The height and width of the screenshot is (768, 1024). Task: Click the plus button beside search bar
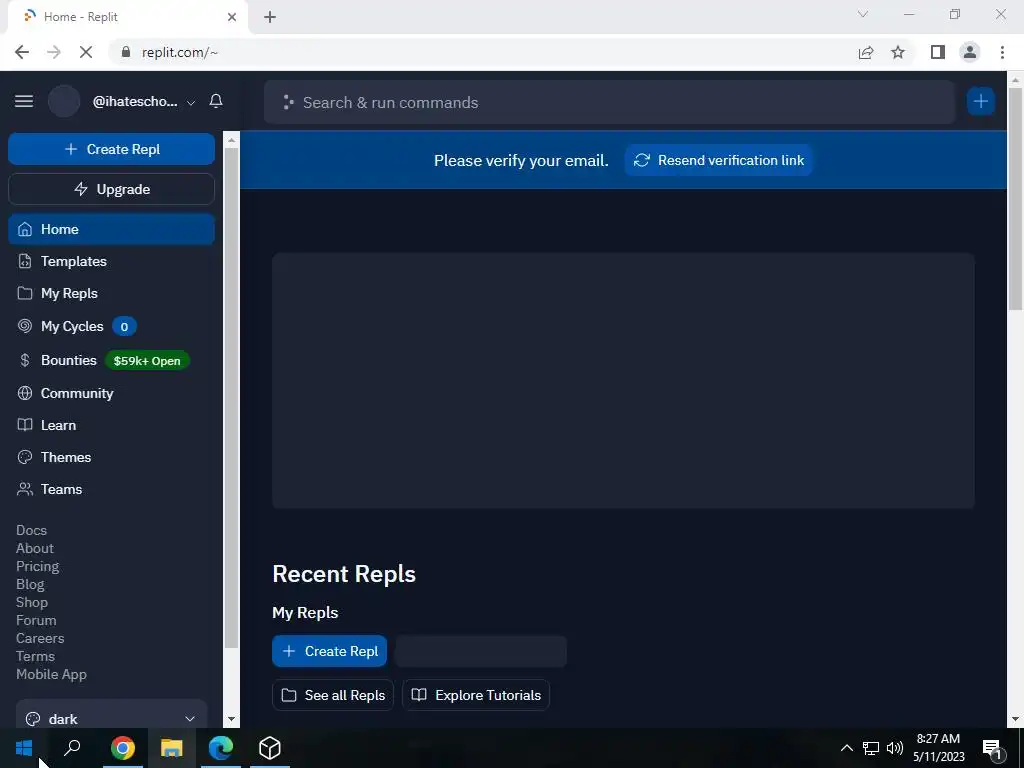(x=980, y=101)
